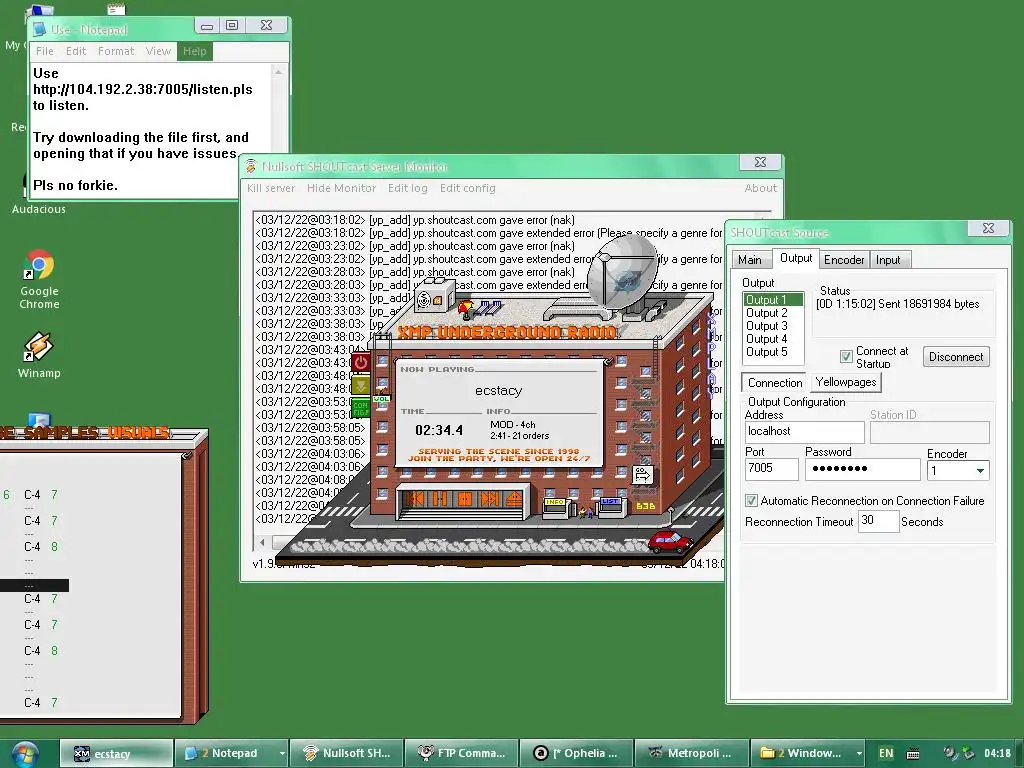Stop playback in XMPlay

point(465,500)
